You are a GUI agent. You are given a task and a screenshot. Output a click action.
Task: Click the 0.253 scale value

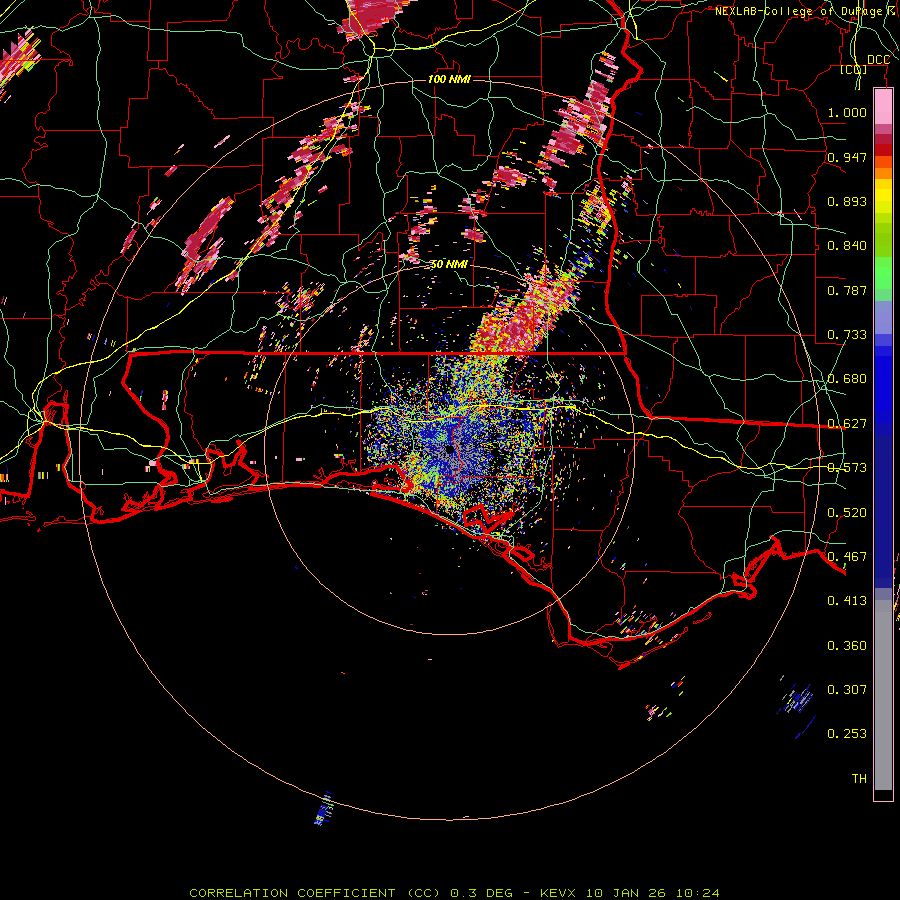(x=847, y=734)
